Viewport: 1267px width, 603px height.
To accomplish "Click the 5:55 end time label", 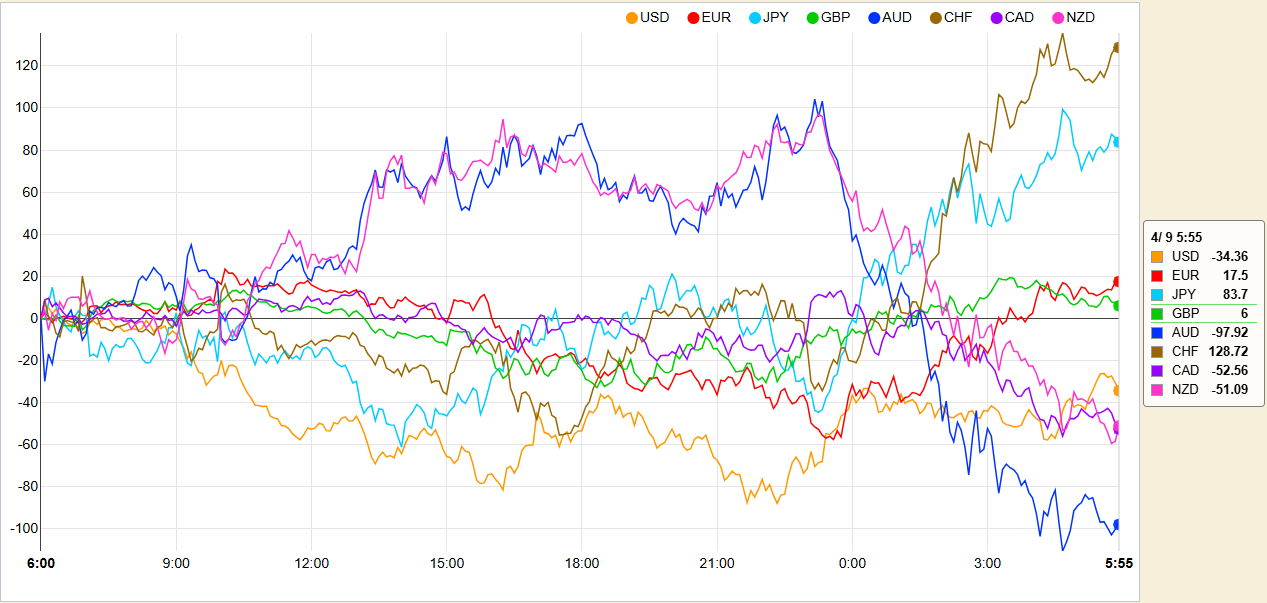I will tap(1118, 564).
